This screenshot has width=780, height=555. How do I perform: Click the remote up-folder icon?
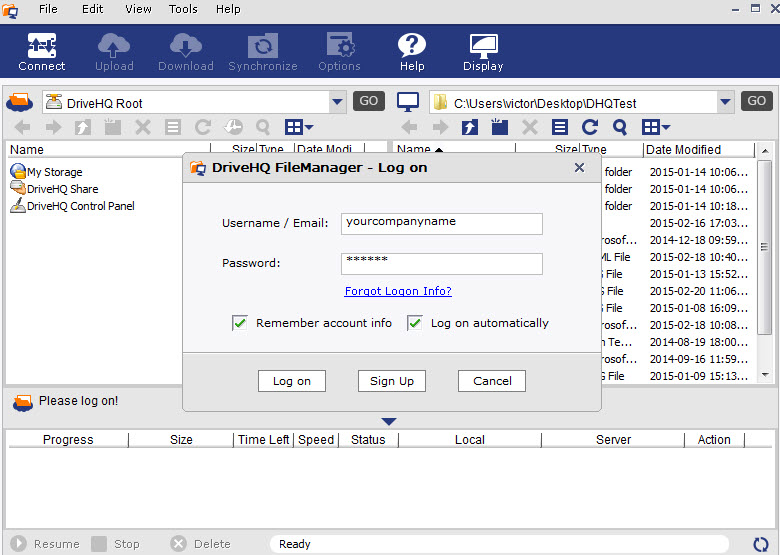pos(83,127)
